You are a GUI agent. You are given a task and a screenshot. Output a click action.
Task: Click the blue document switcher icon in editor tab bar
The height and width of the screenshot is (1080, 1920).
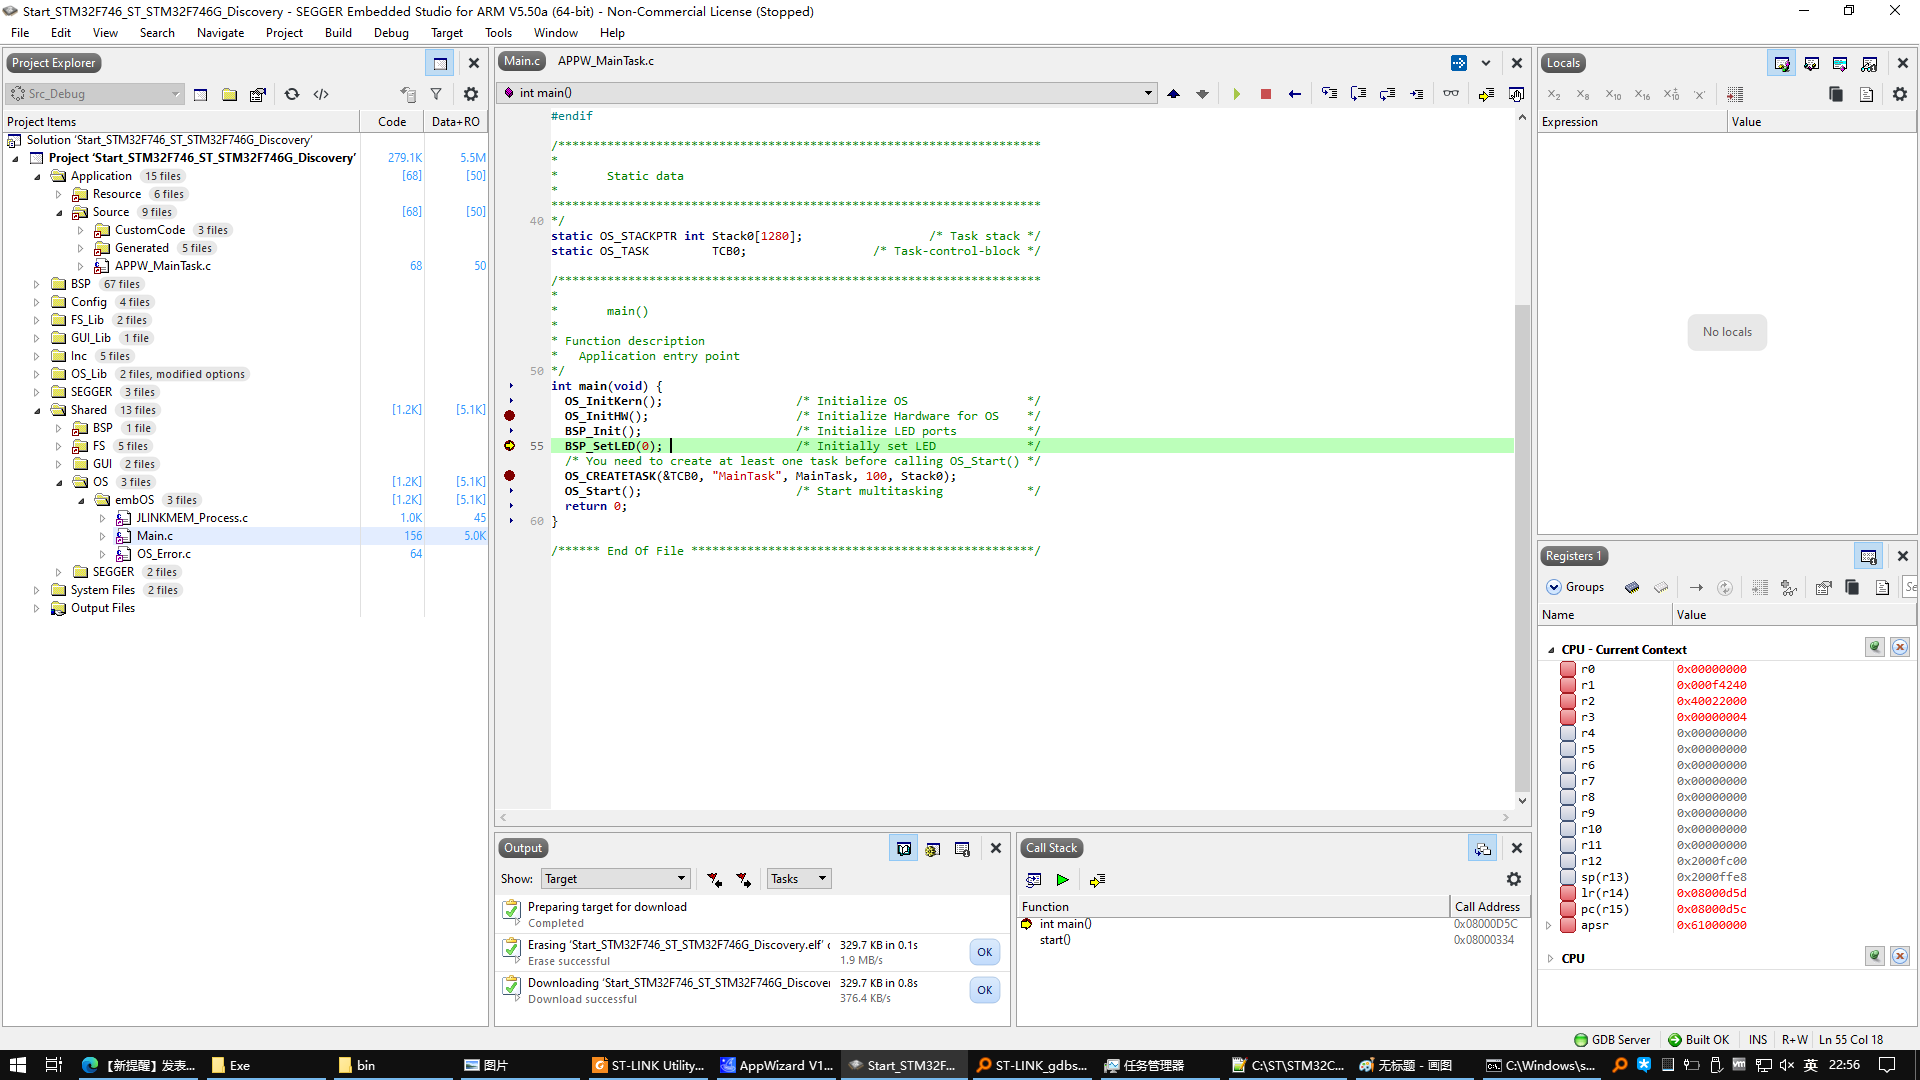coord(1459,63)
